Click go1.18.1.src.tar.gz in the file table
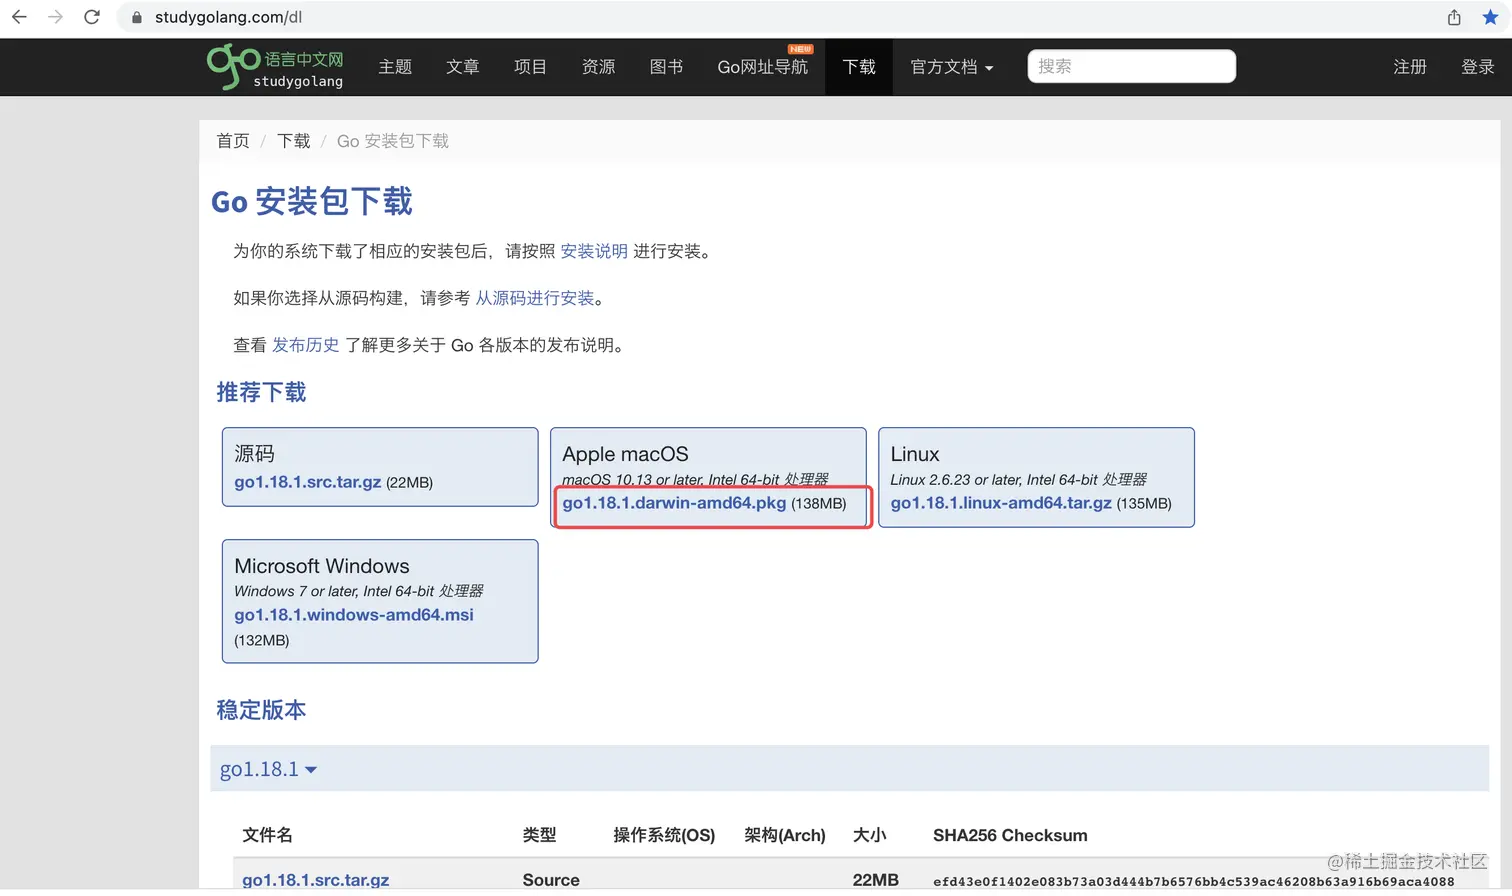 coord(315,880)
